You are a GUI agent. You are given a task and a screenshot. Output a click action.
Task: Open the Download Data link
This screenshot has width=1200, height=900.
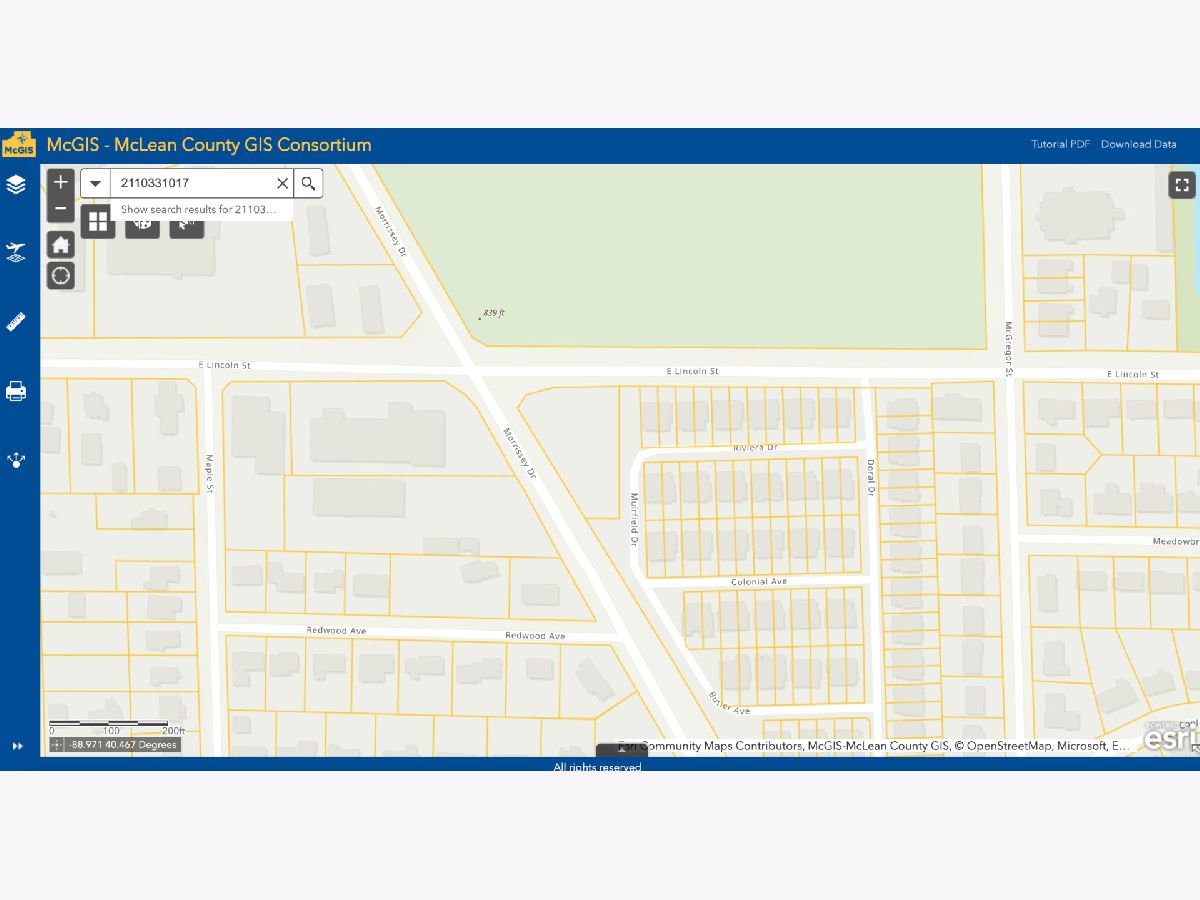tap(1138, 144)
